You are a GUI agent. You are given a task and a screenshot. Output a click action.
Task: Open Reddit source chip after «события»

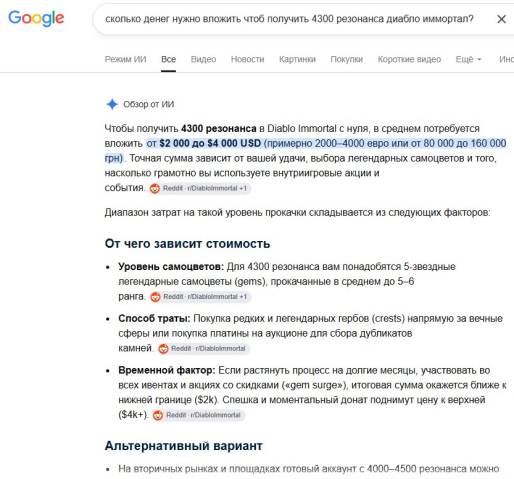200,188
